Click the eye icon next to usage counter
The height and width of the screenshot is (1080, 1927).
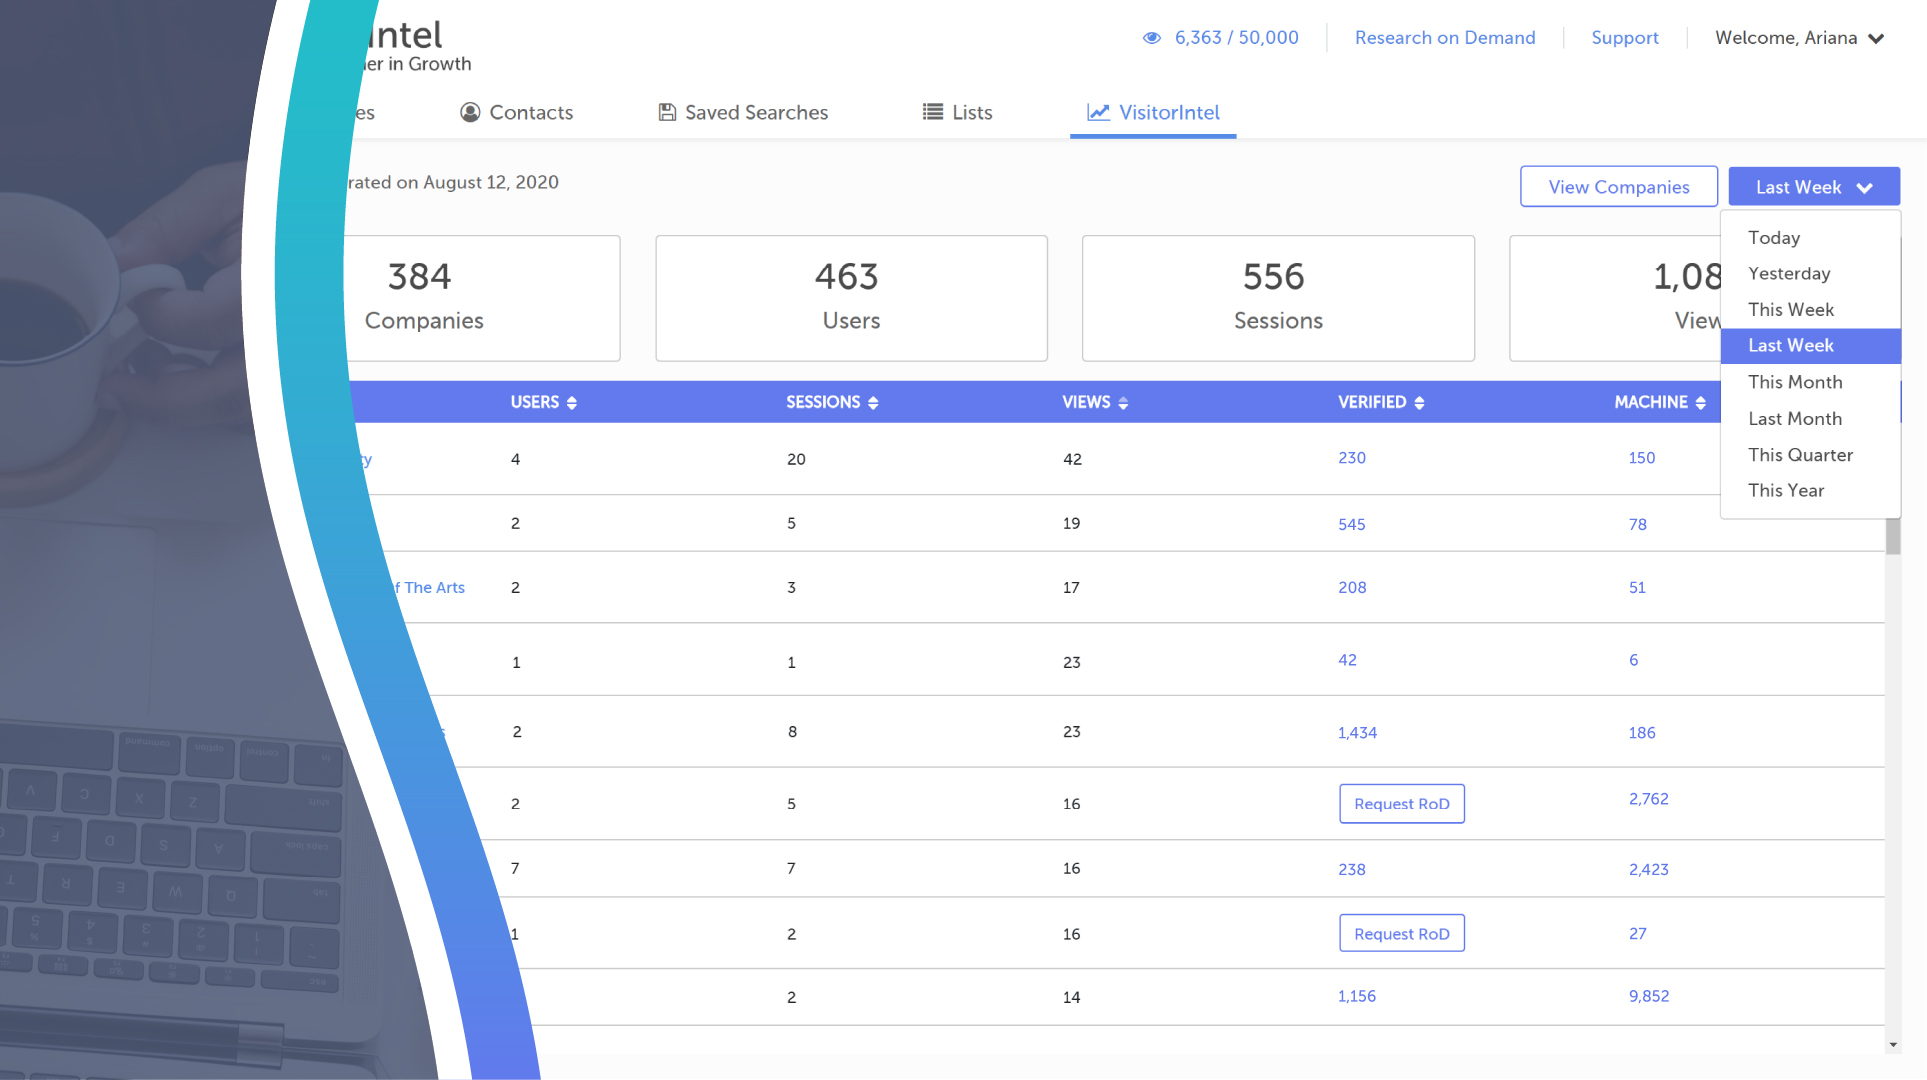1152,37
